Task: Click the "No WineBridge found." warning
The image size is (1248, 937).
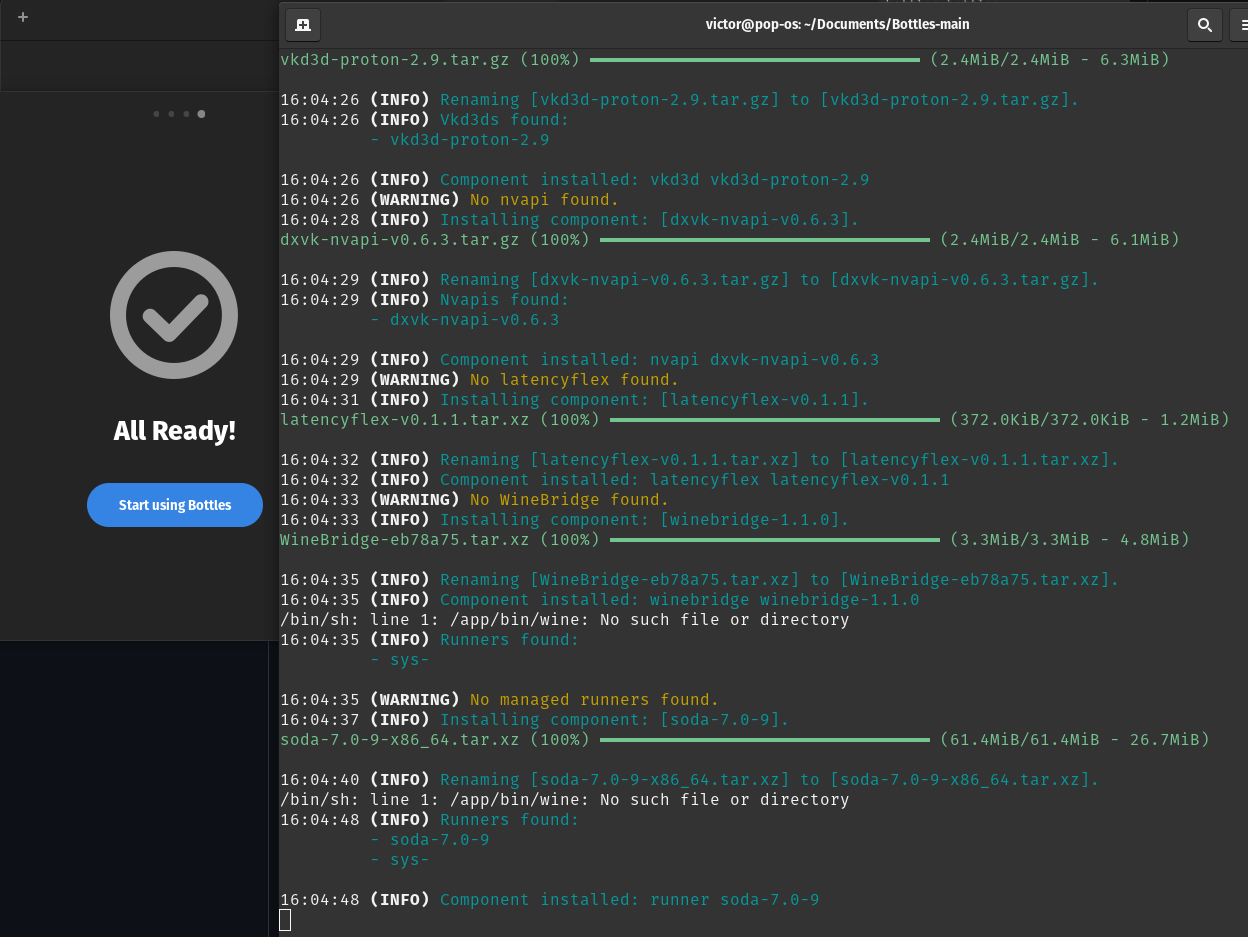Action: click(570, 500)
